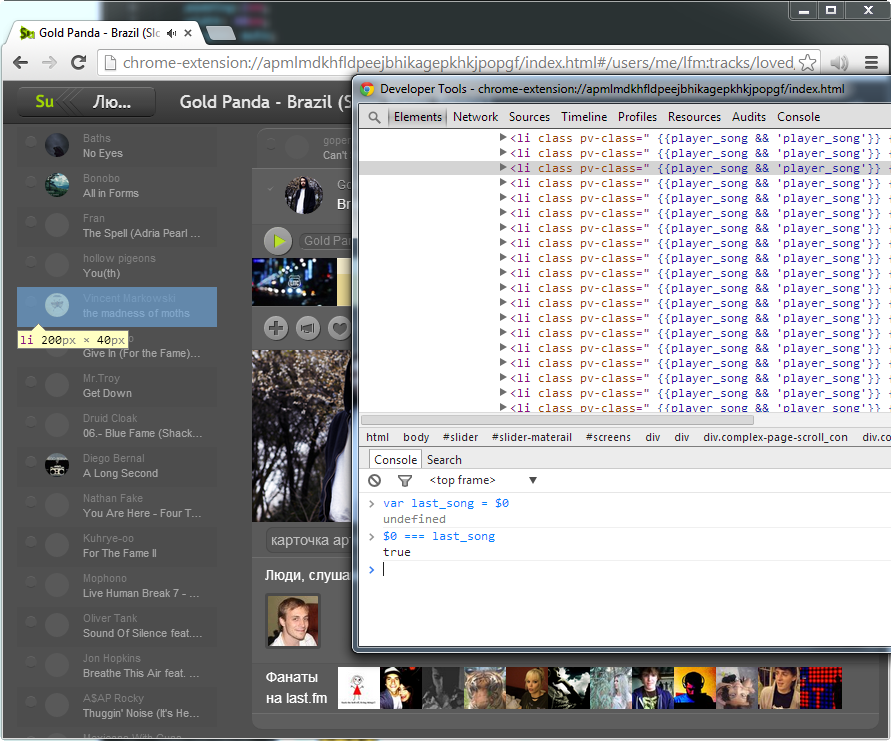Open a new browser tab
The width and height of the screenshot is (891, 741).
[221, 34]
